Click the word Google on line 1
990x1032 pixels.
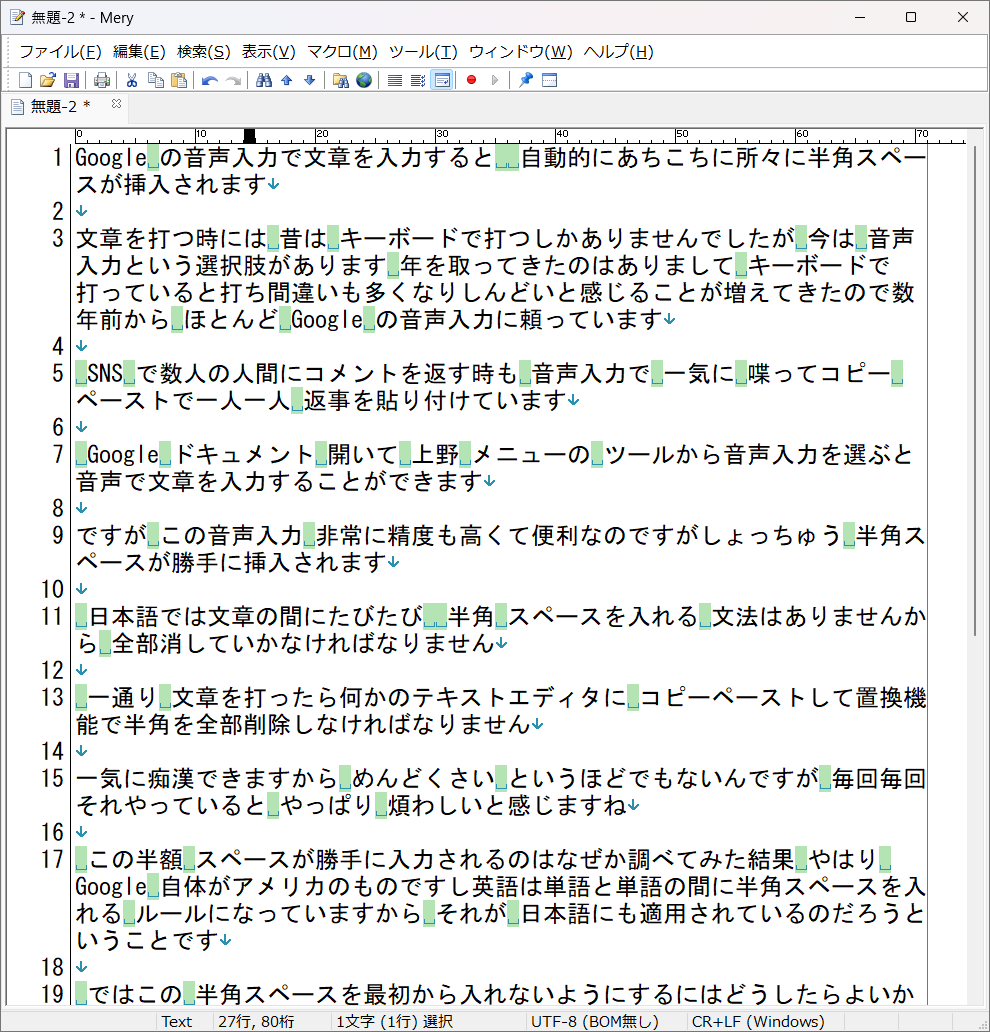point(111,158)
